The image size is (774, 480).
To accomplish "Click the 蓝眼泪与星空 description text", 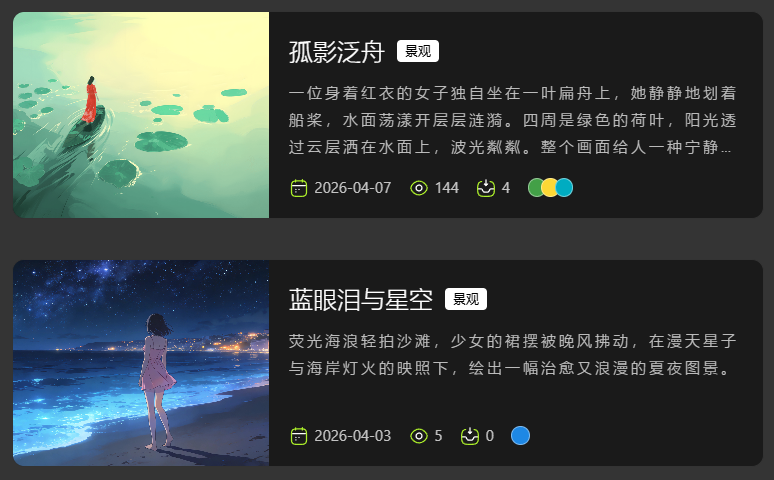I will coord(512,355).
